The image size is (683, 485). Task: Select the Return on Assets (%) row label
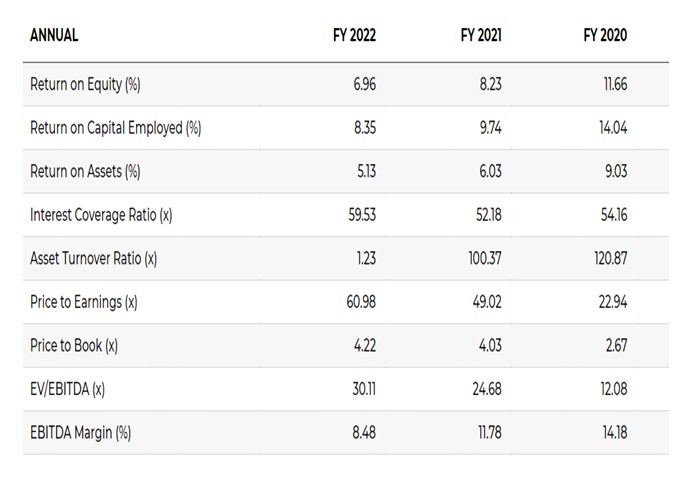(x=85, y=171)
